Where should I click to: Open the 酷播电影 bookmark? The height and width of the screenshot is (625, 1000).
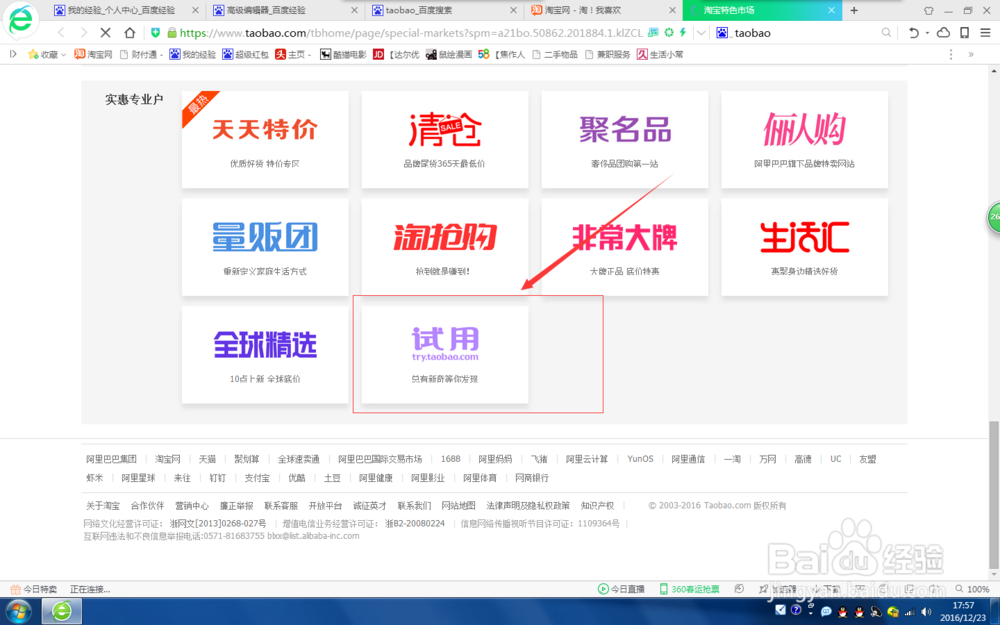click(343, 55)
